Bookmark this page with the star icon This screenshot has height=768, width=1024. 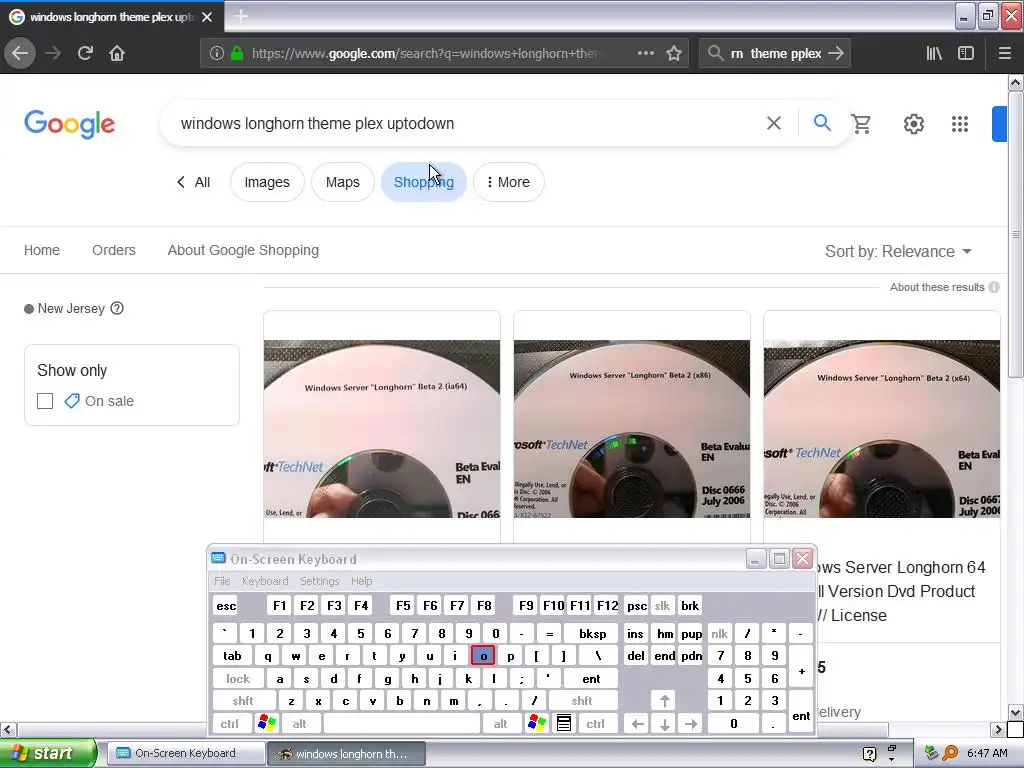coord(674,53)
